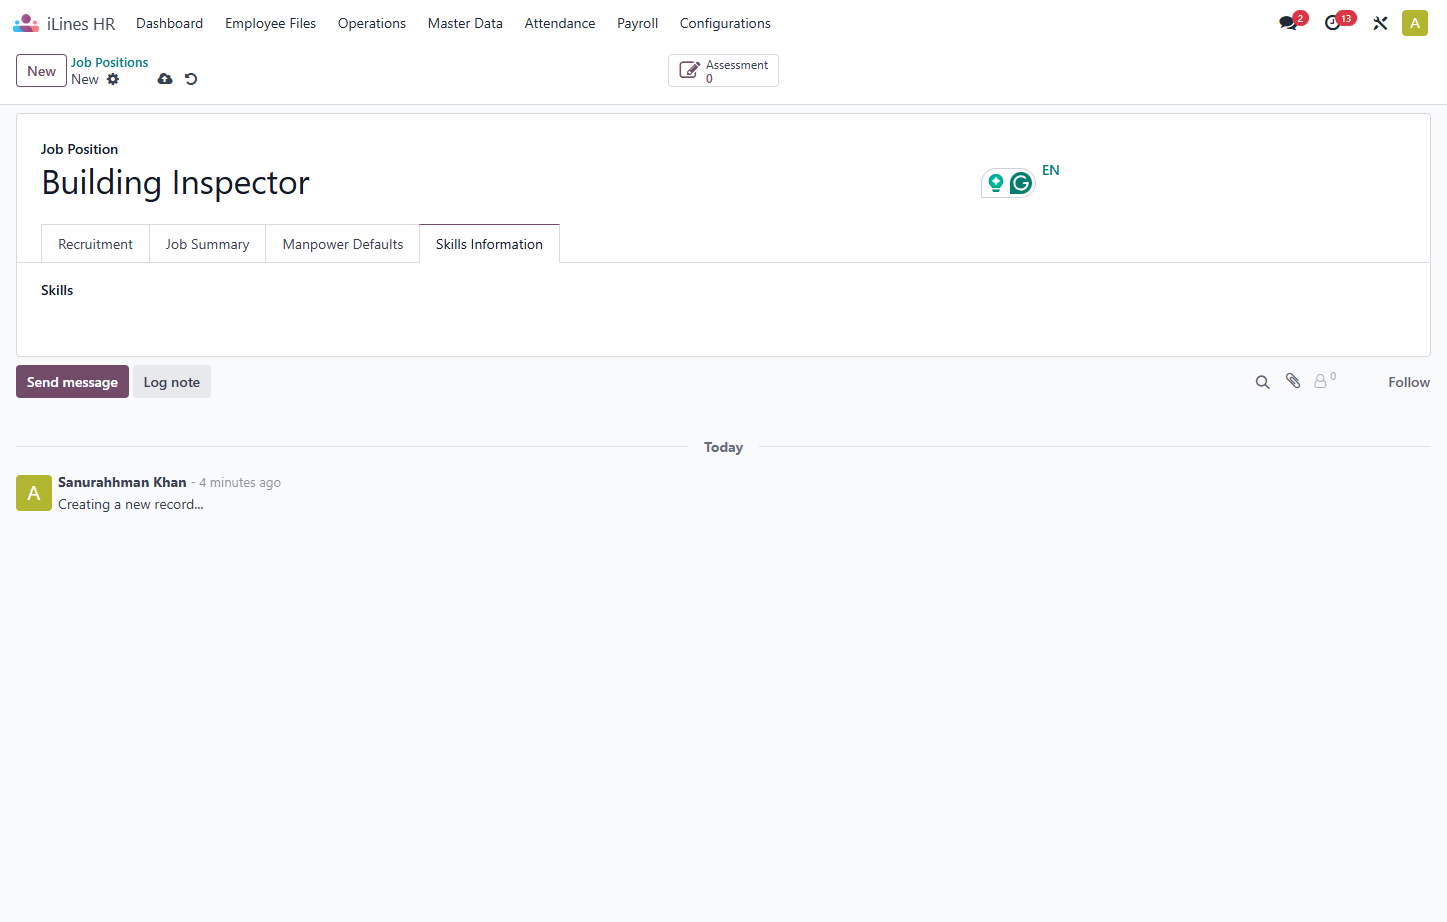Click the Skills field label
Image resolution: width=1447 pixels, height=922 pixels.
pyautogui.click(x=57, y=290)
